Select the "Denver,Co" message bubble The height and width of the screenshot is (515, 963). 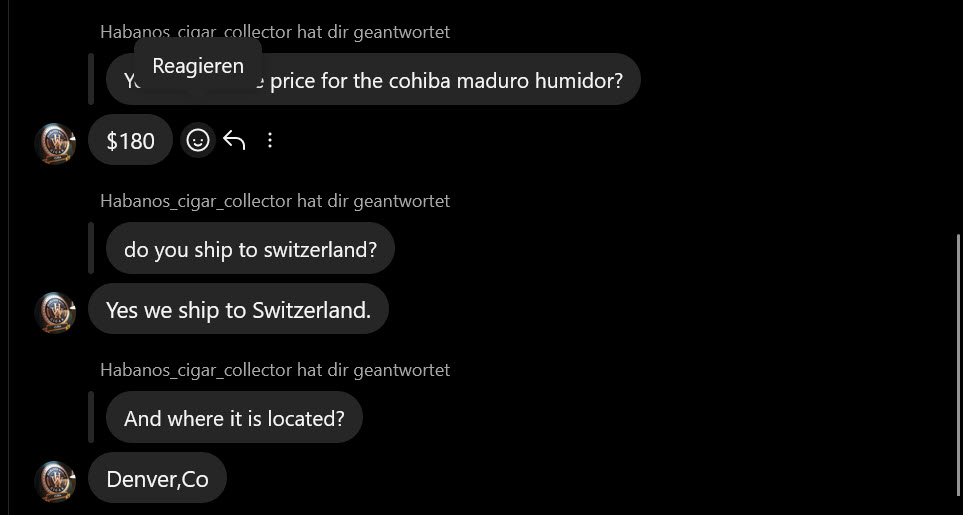tap(157, 479)
